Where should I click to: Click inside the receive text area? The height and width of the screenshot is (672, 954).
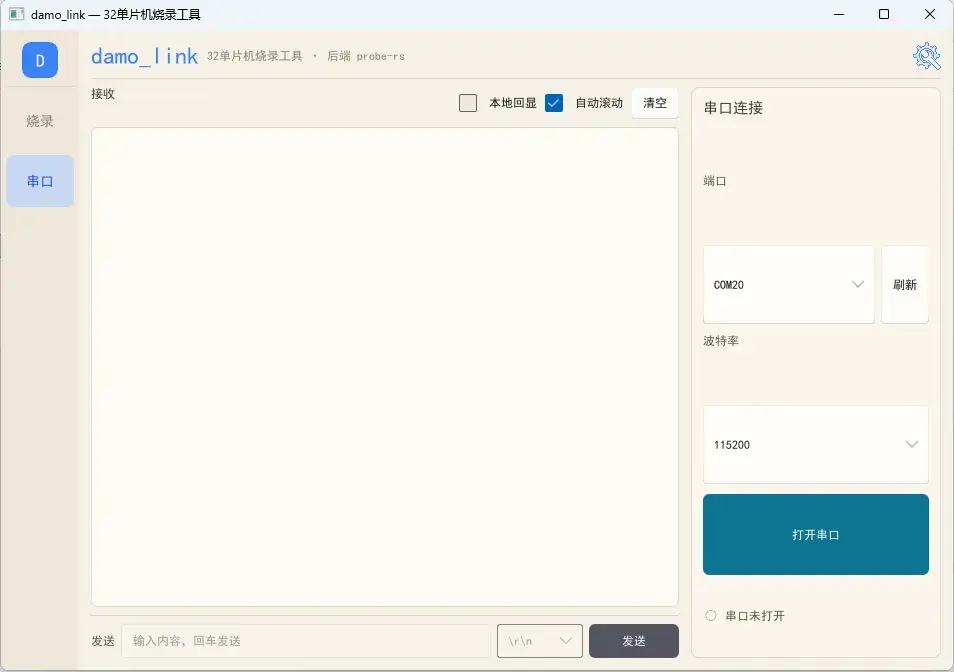(385, 367)
